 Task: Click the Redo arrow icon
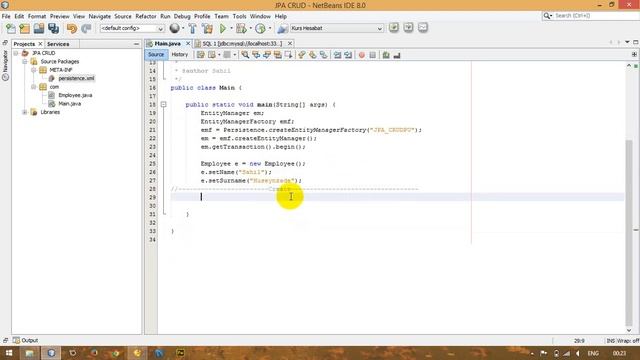86,28
